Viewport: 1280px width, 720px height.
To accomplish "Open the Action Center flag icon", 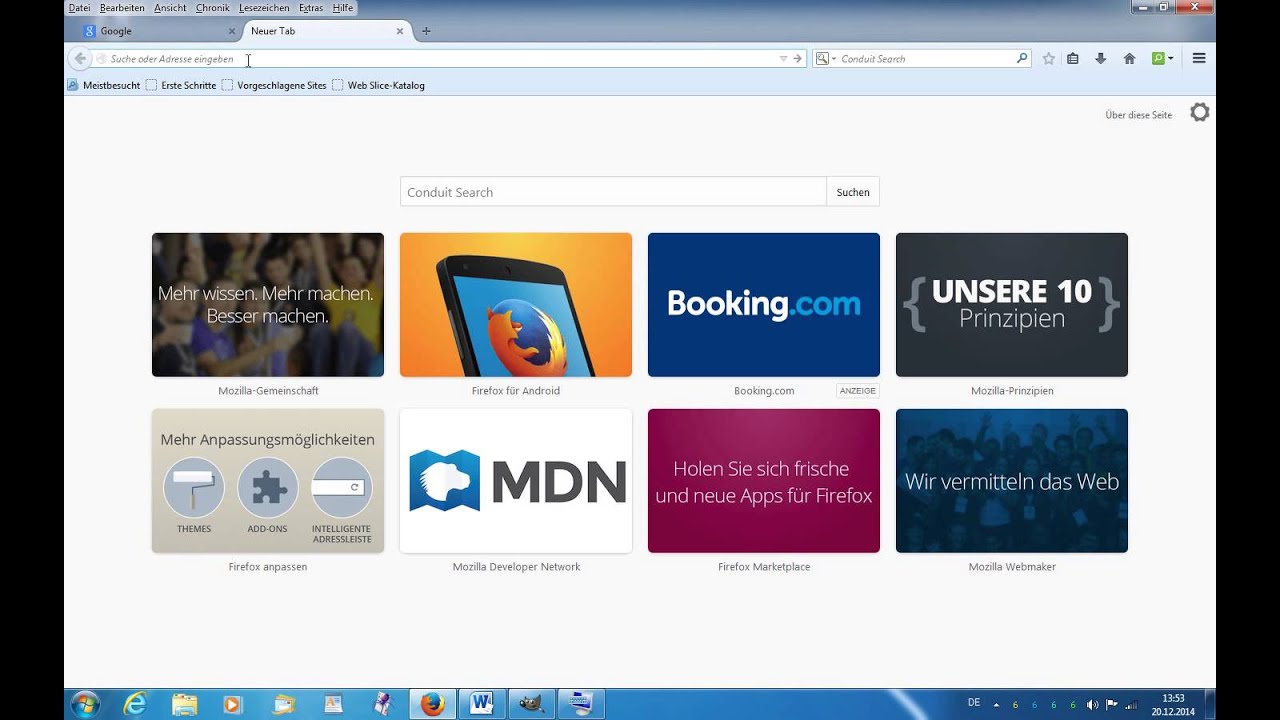I will pyautogui.click(x=1111, y=704).
